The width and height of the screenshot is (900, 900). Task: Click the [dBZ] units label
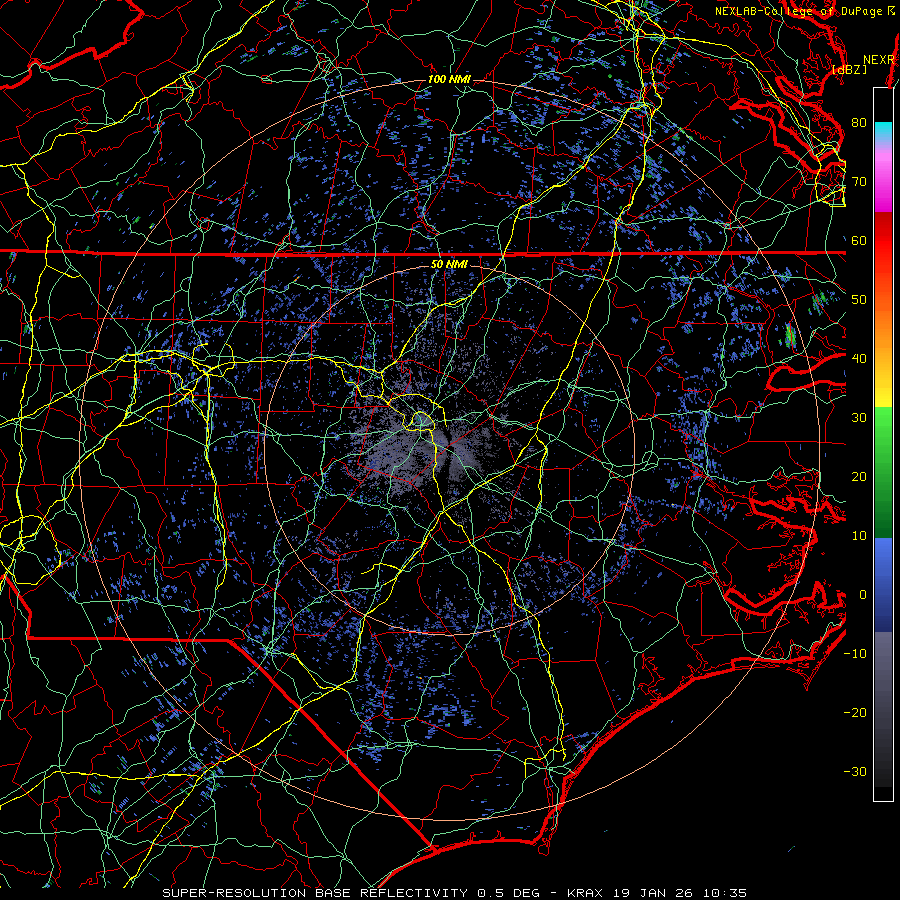(x=849, y=70)
